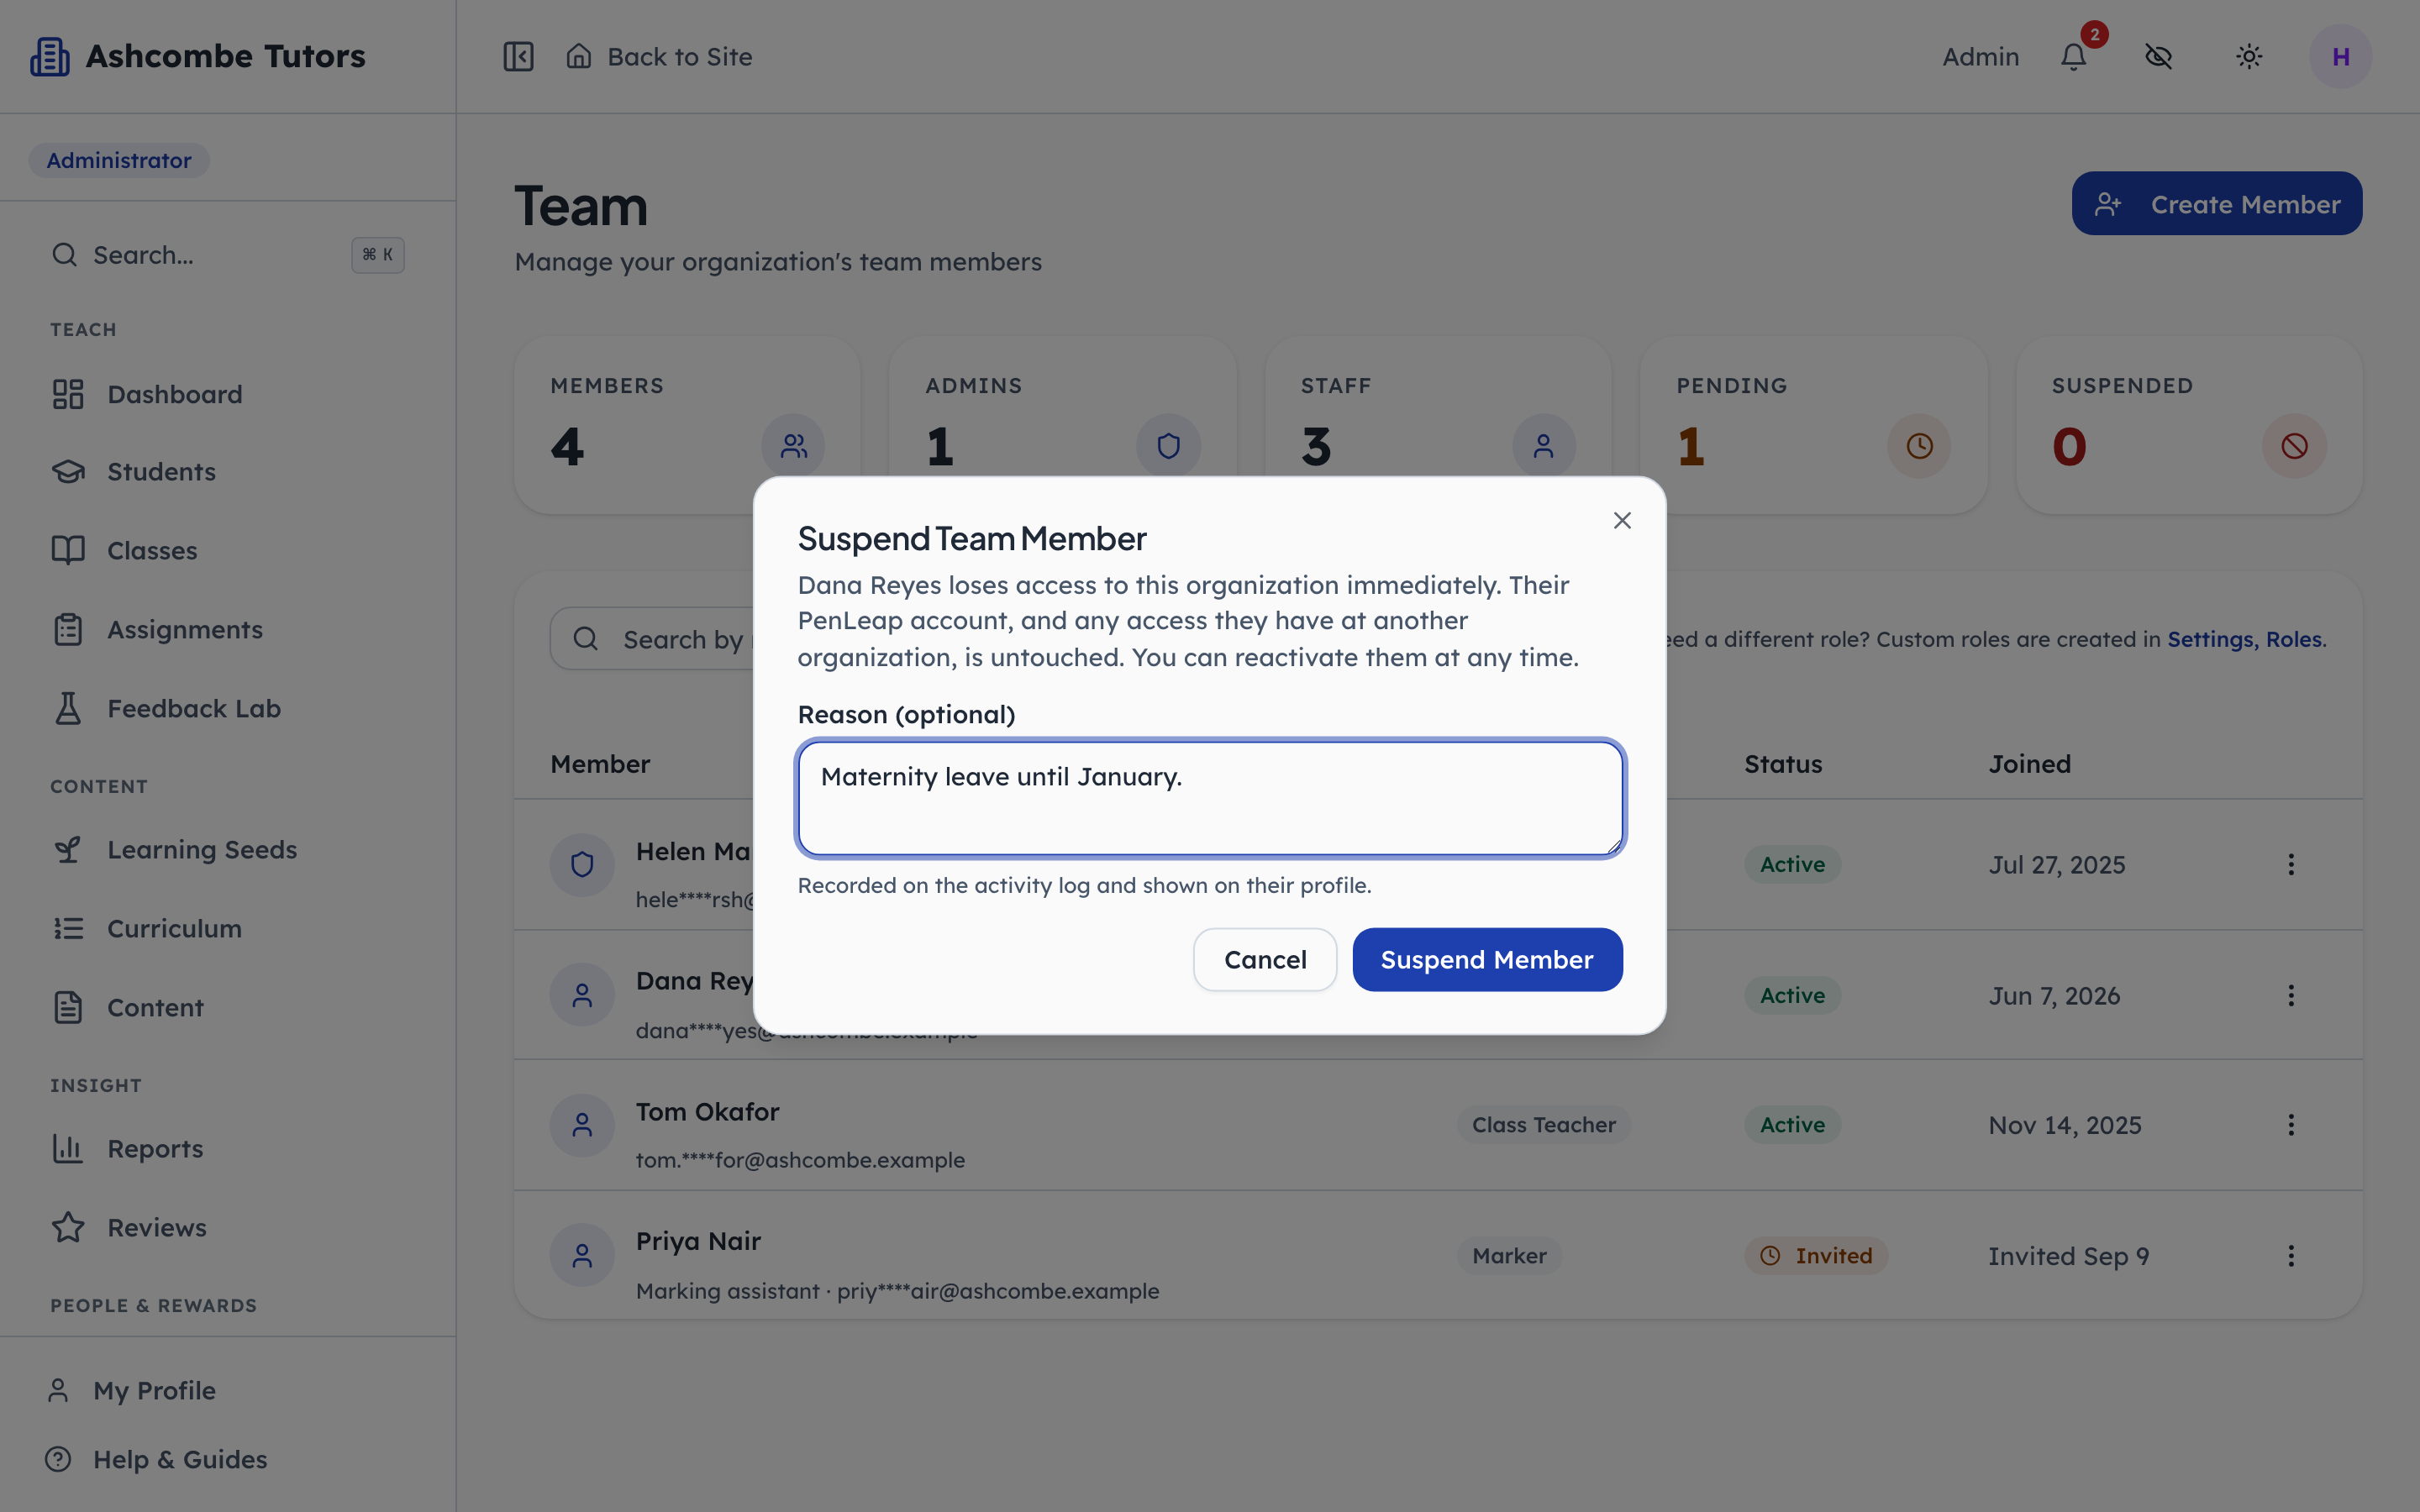Click the Suspend Member button
Viewport: 2420px width, 1512px height.
tap(1487, 959)
